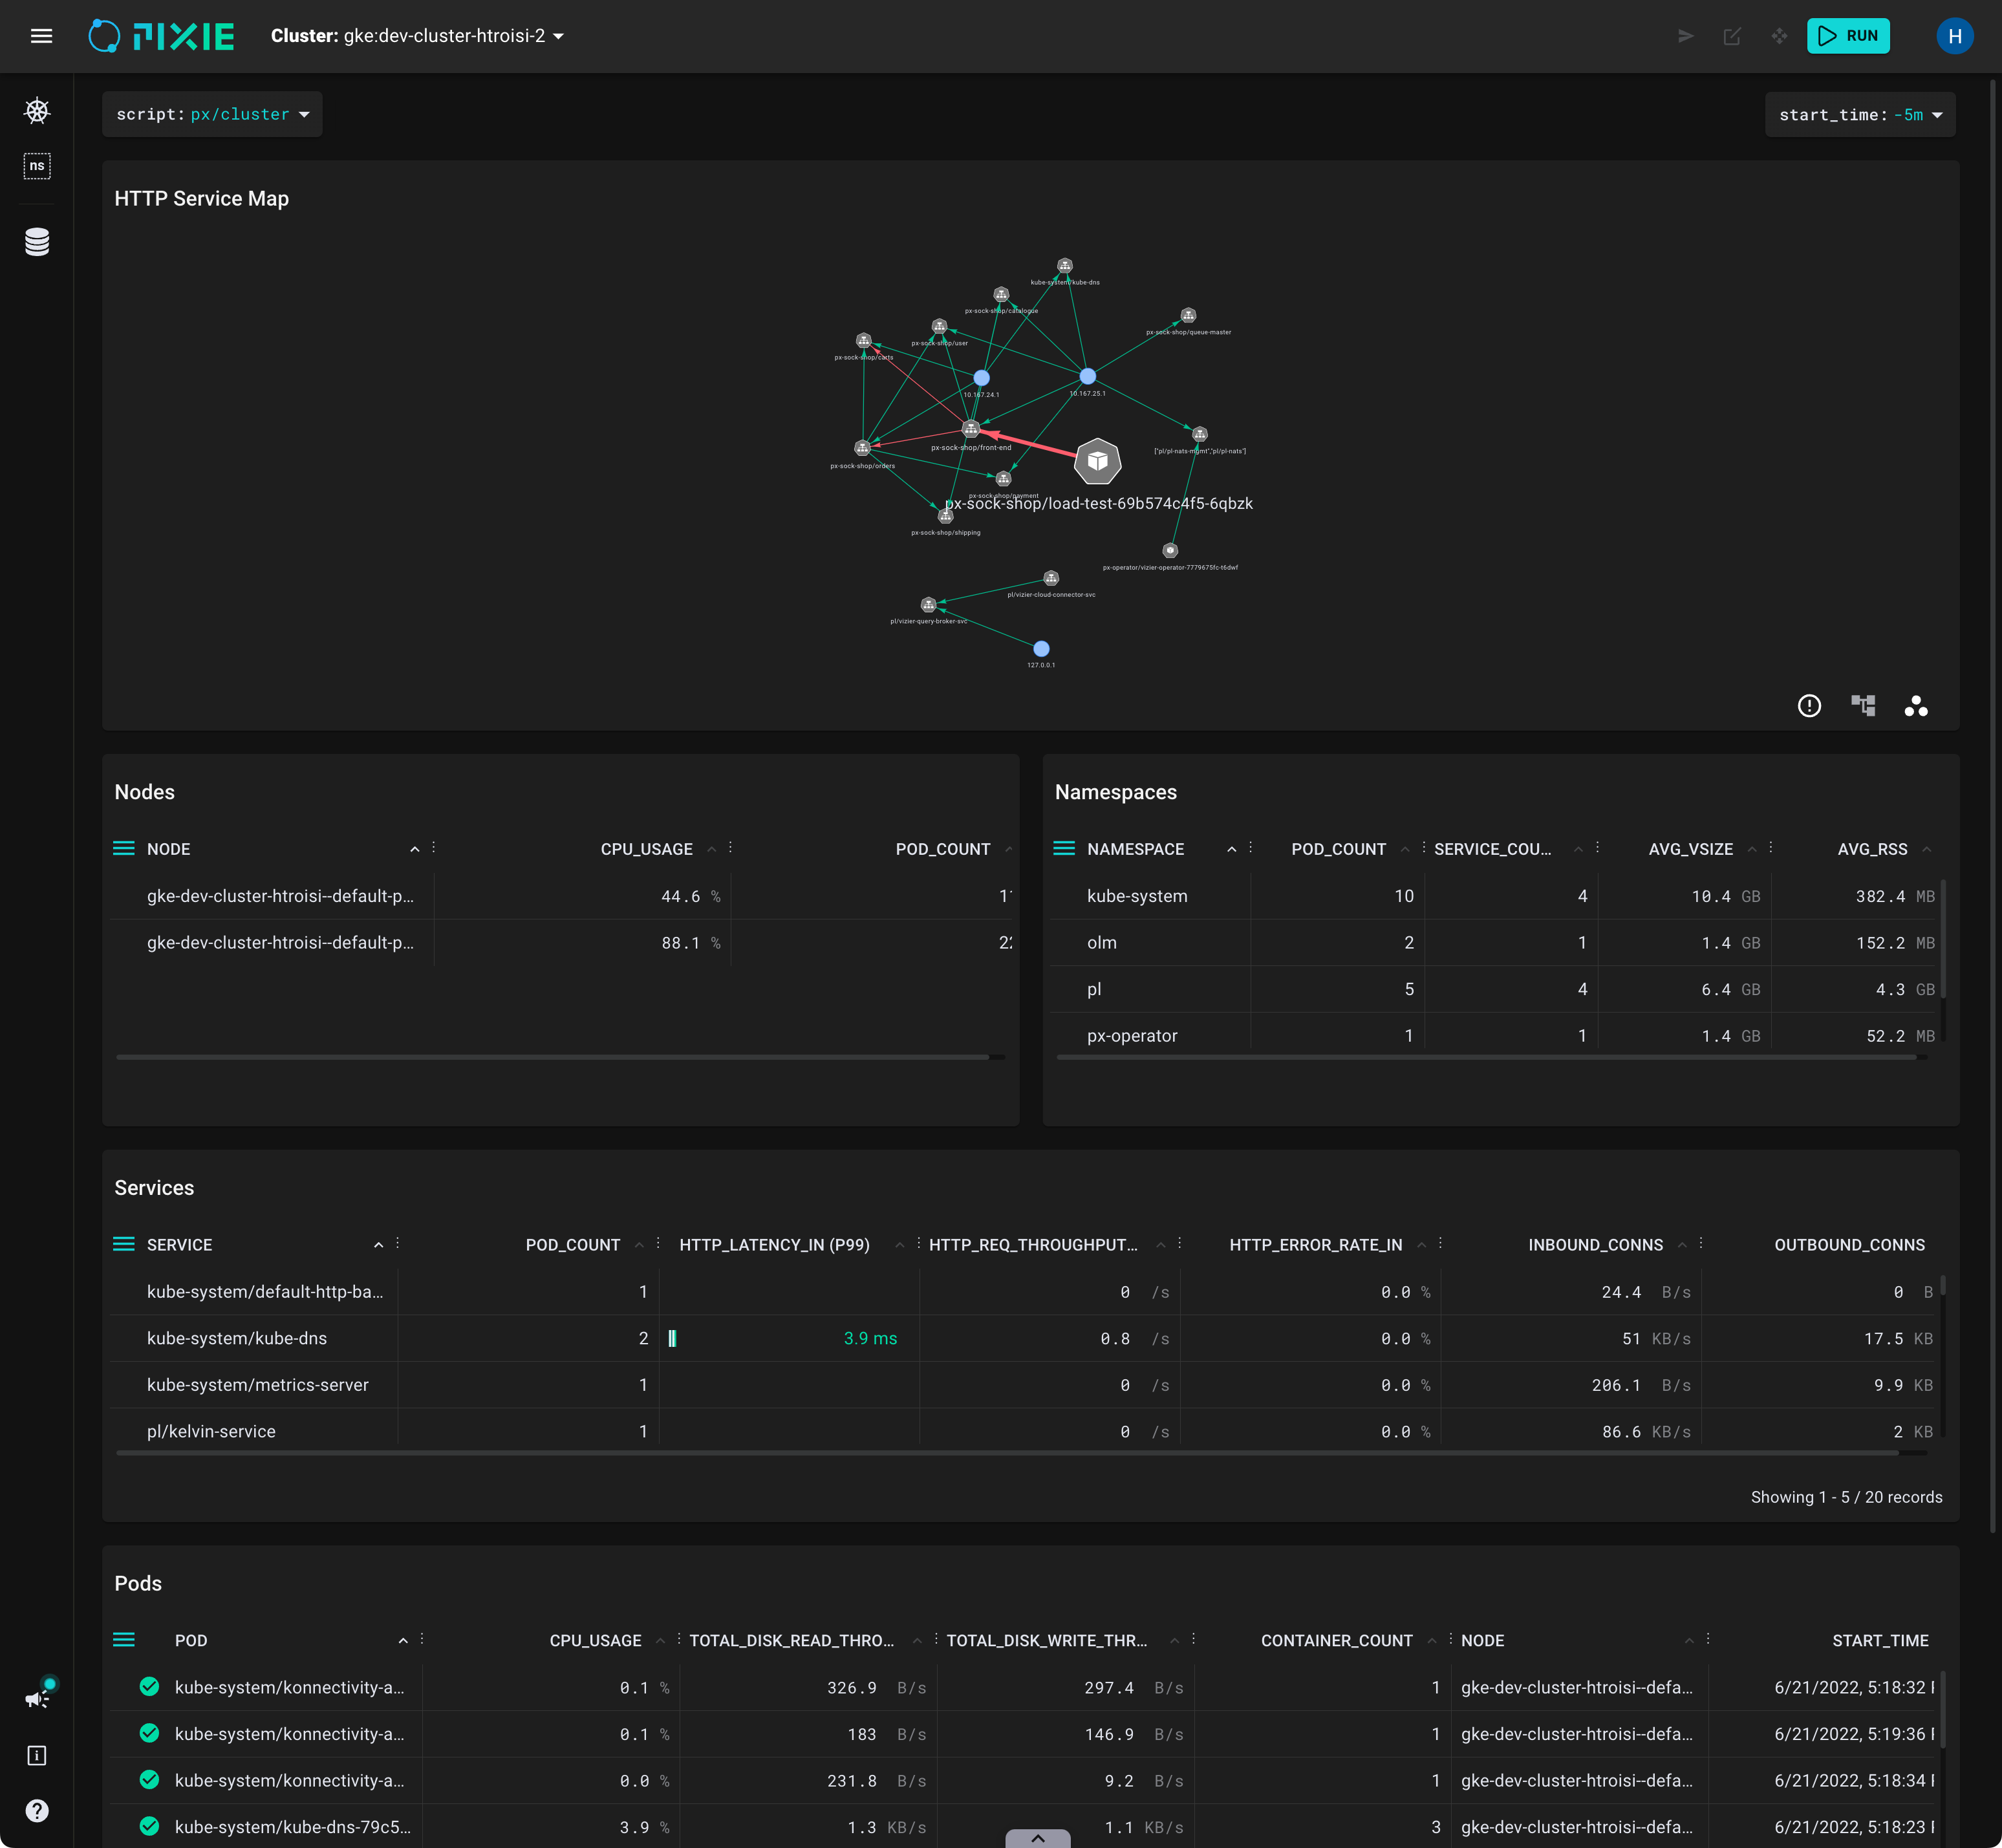The width and height of the screenshot is (2002, 1848).
Task: Sort Nodes table by CPU_USAGE column
Action: (646, 849)
